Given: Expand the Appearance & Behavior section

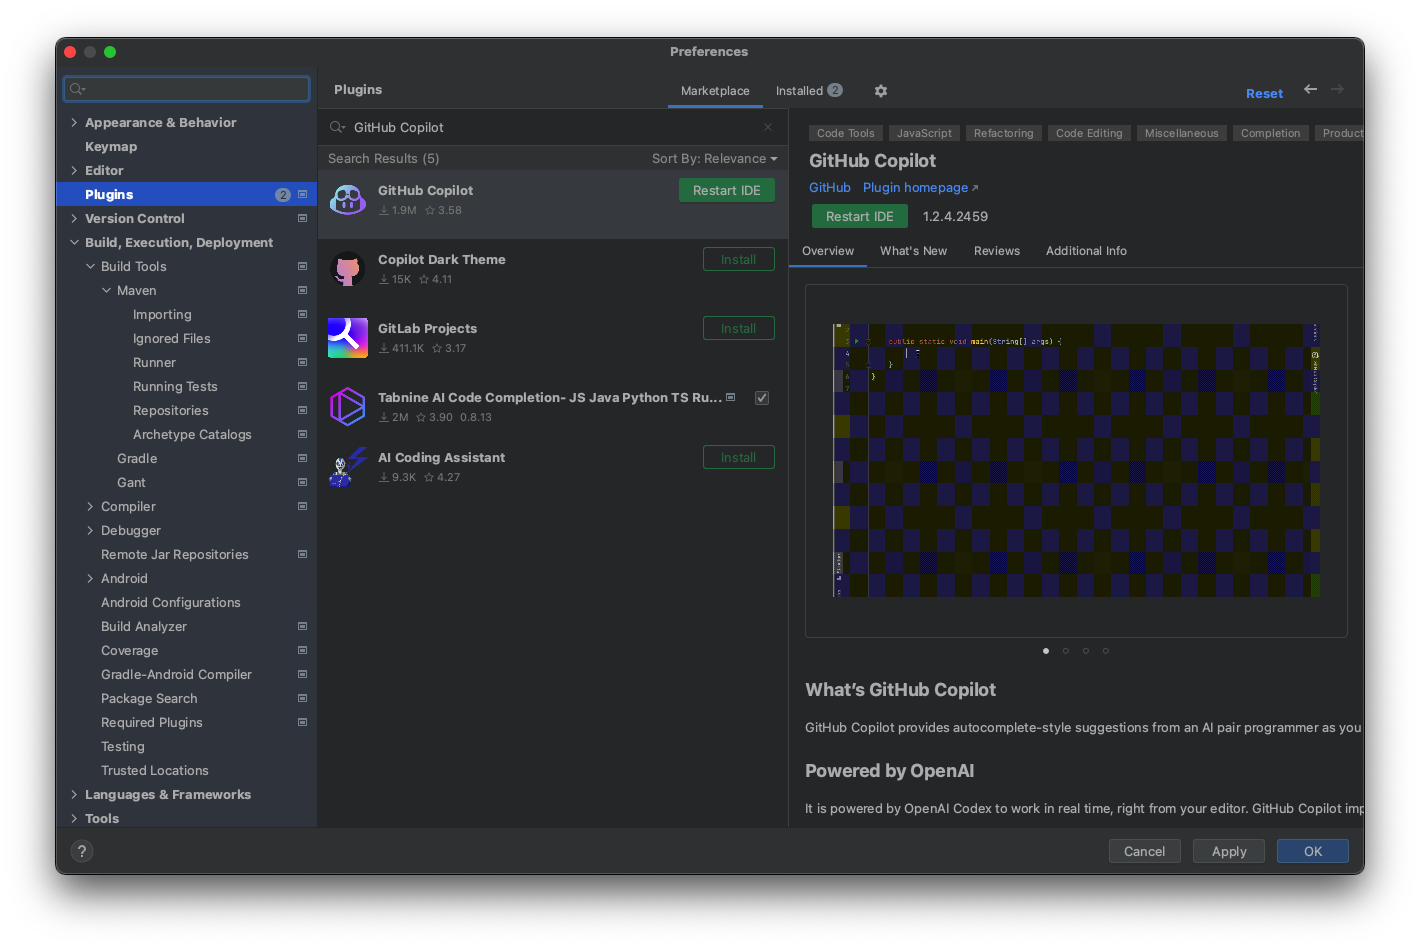Looking at the screenshot, I should [74, 123].
